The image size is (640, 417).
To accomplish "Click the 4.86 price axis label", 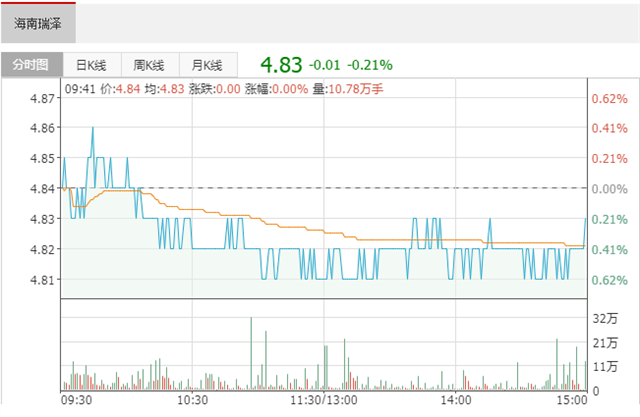I will (x=42, y=128).
